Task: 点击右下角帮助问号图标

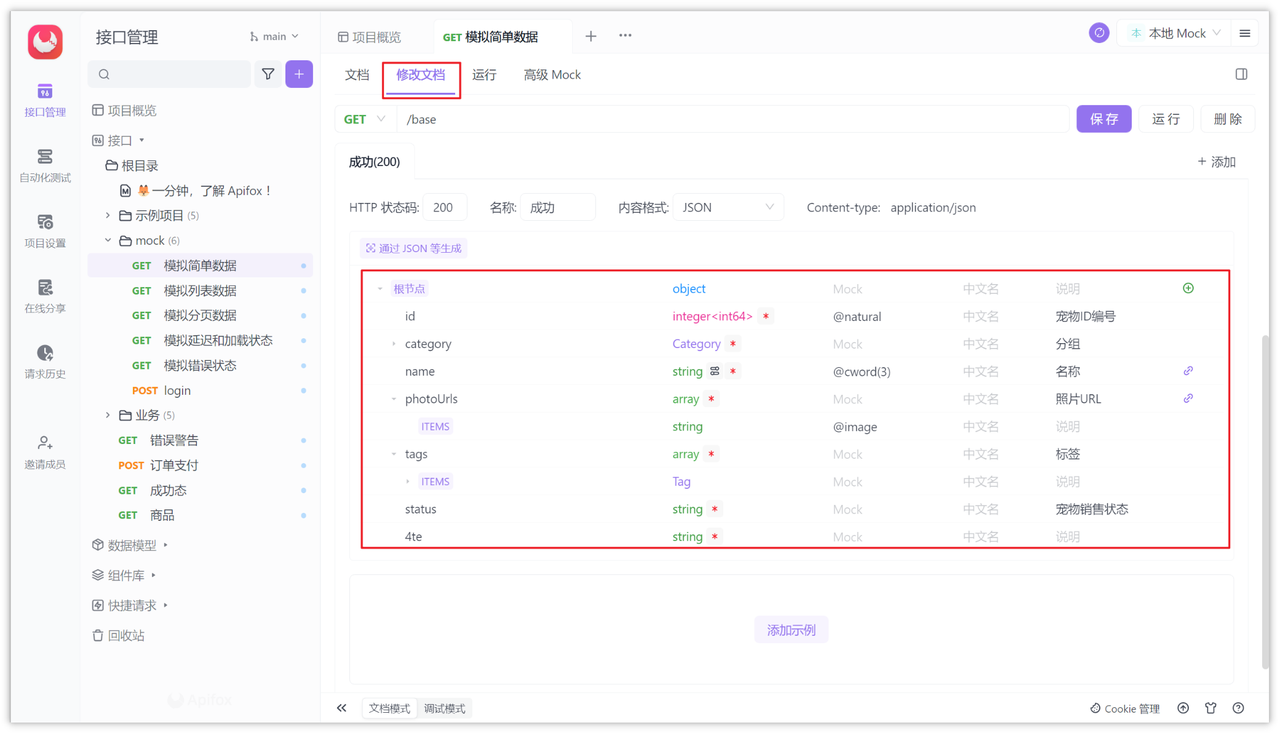Action: (x=1238, y=708)
